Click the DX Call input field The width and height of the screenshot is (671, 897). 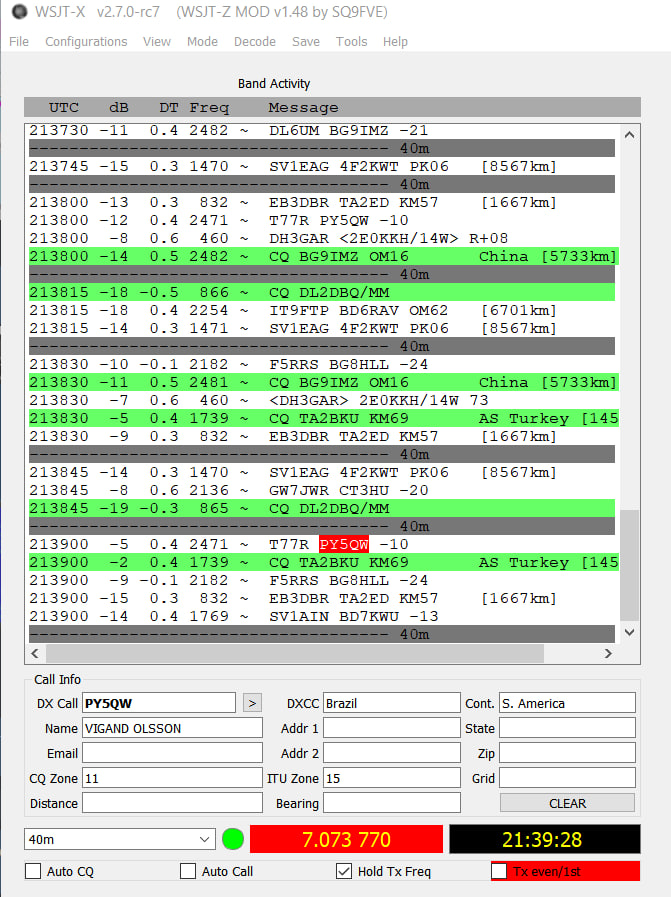(x=158, y=703)
